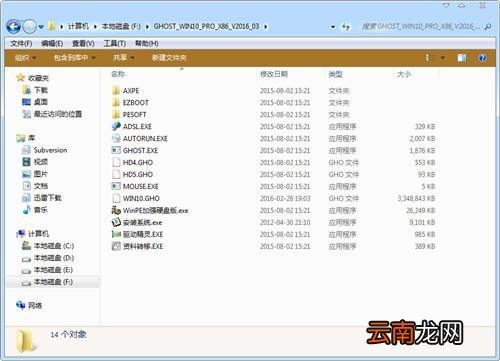Viewport: 500px width, 361px height.
Task: Open the 帮助(H) menu
Action: click(x=147, y=43)
